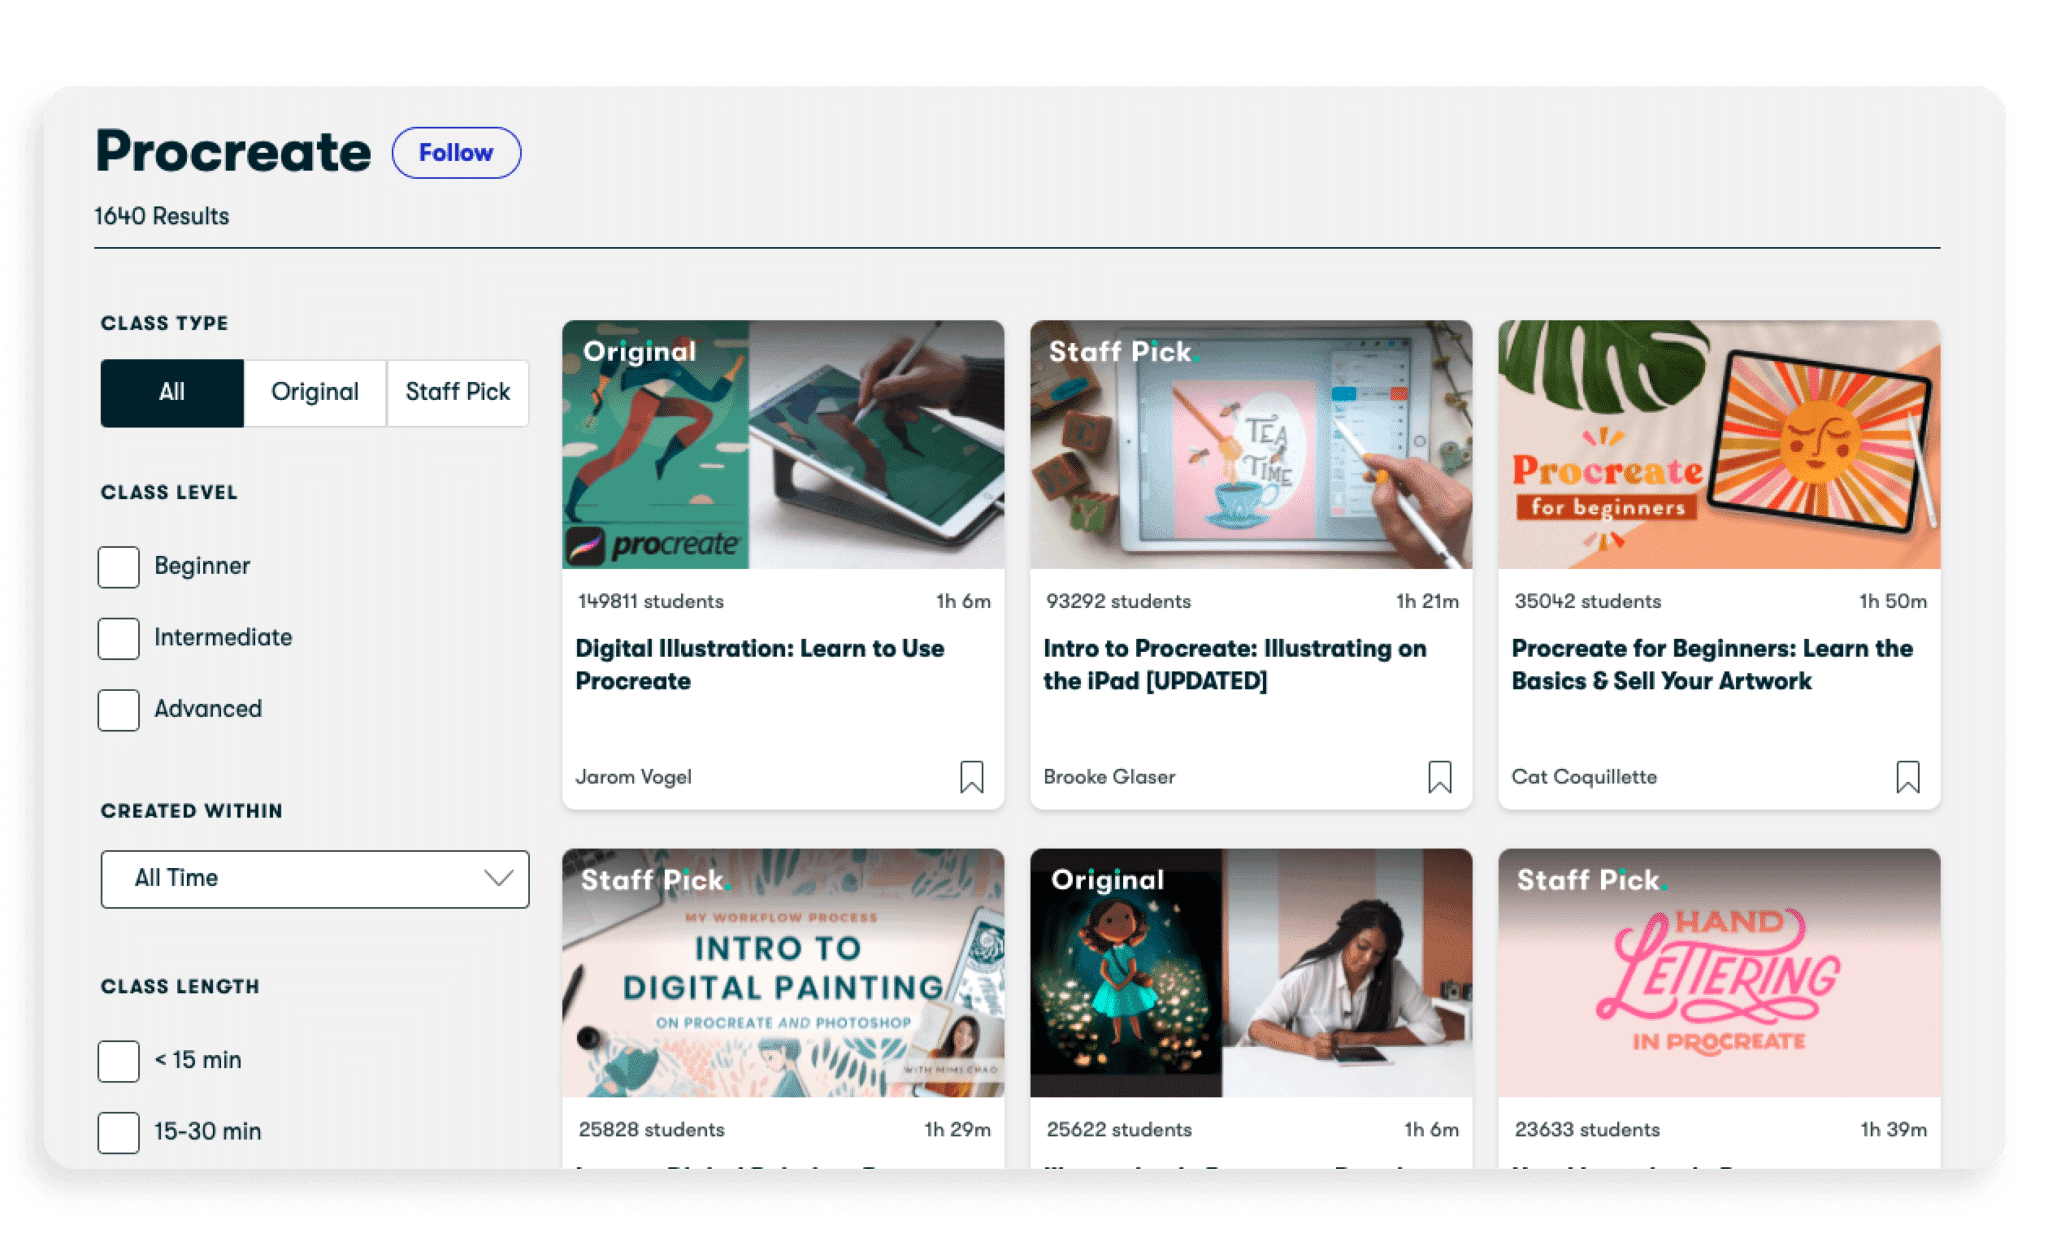
Task: Click the Follow button next to Procreate
Action: 456,152
